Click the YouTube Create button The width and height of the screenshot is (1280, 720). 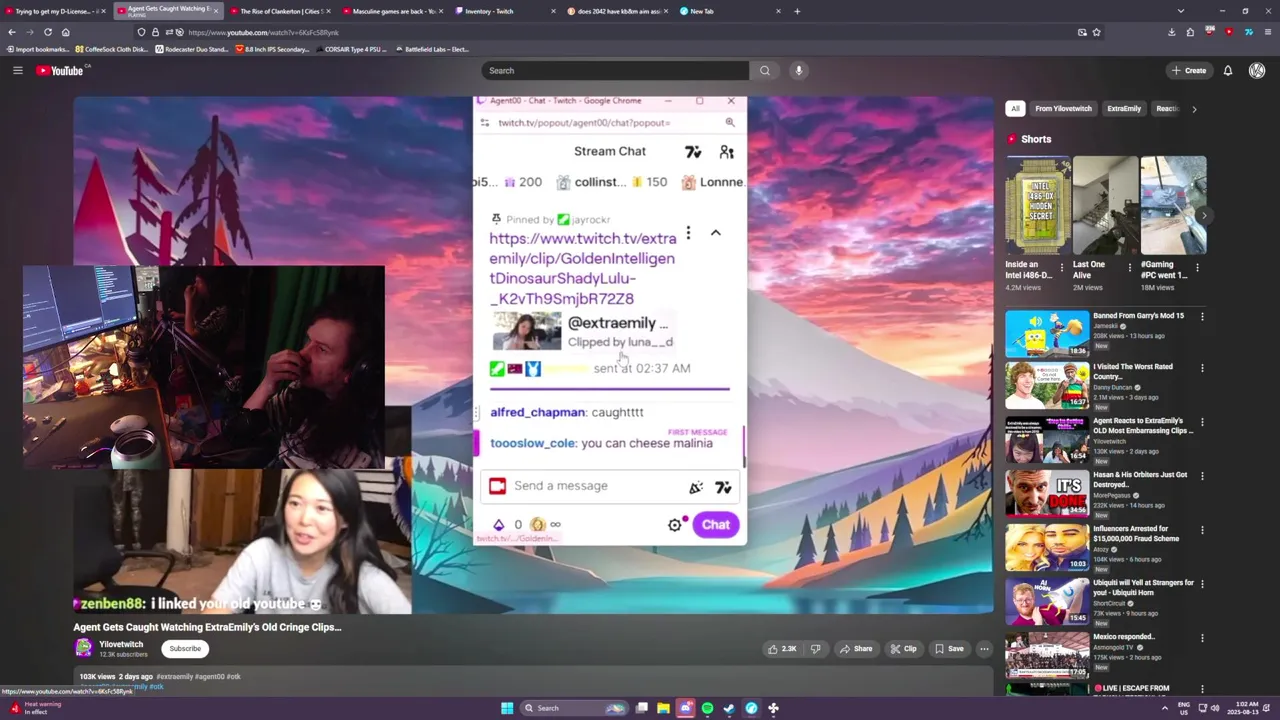1189,70
